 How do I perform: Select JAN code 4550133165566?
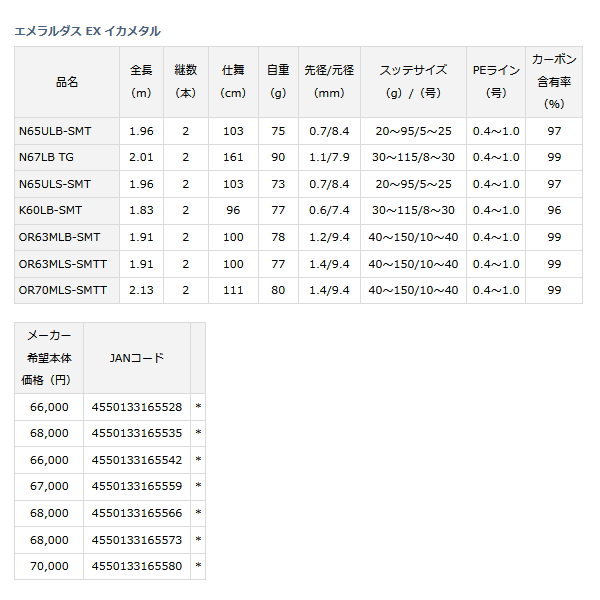point(137,513)
